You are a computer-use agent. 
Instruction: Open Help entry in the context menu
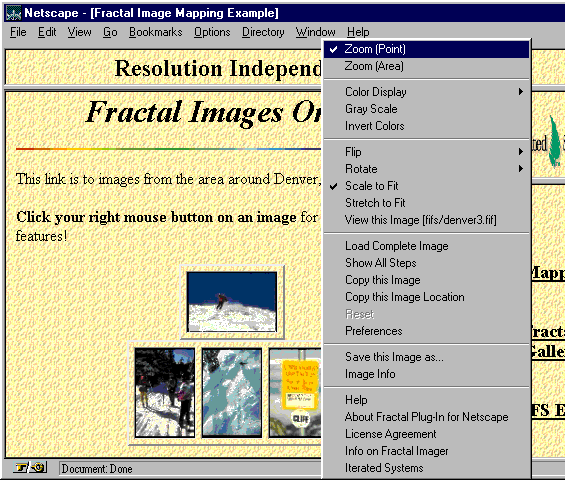click(x=427, y=400)
